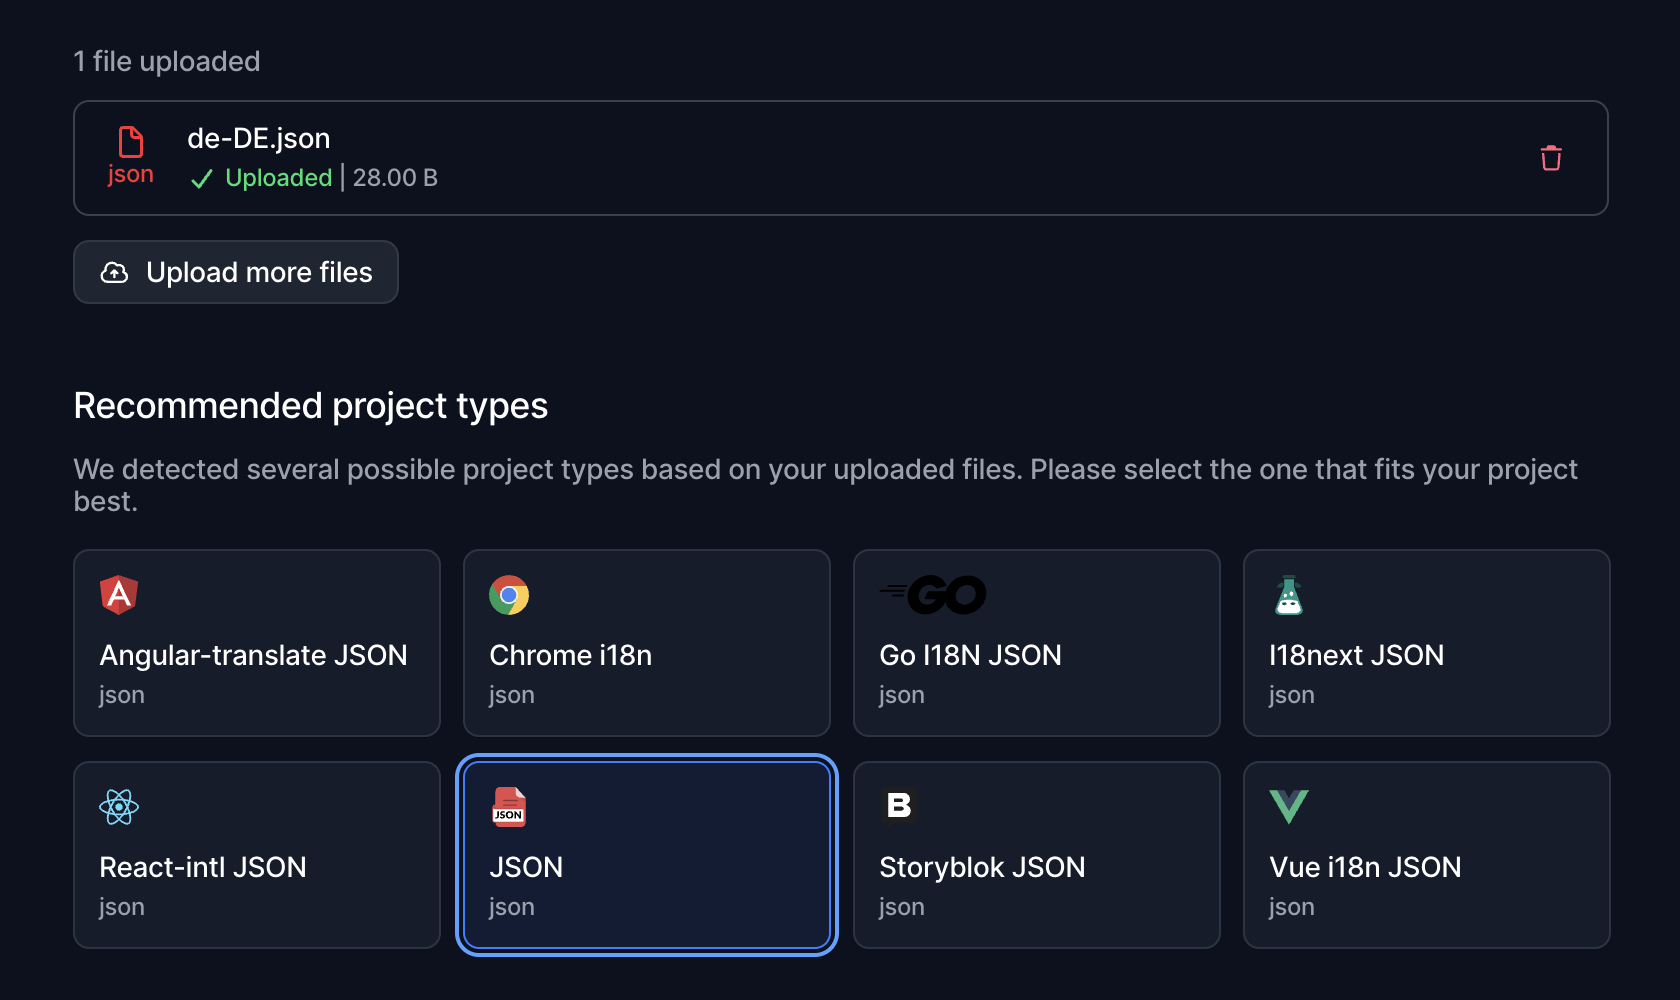The height and width of the screenshot is (1000, 1680).
Task: Choose React-intl JSON project type
Action: 257,855
